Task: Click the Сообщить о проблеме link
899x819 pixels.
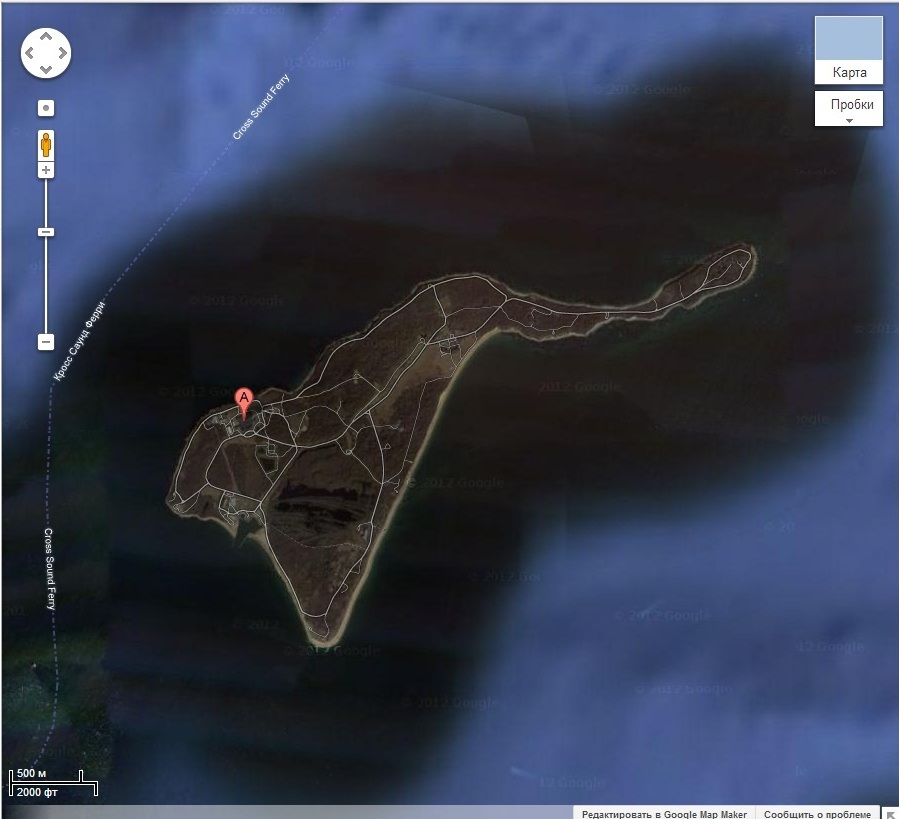Action: (818, 814)
